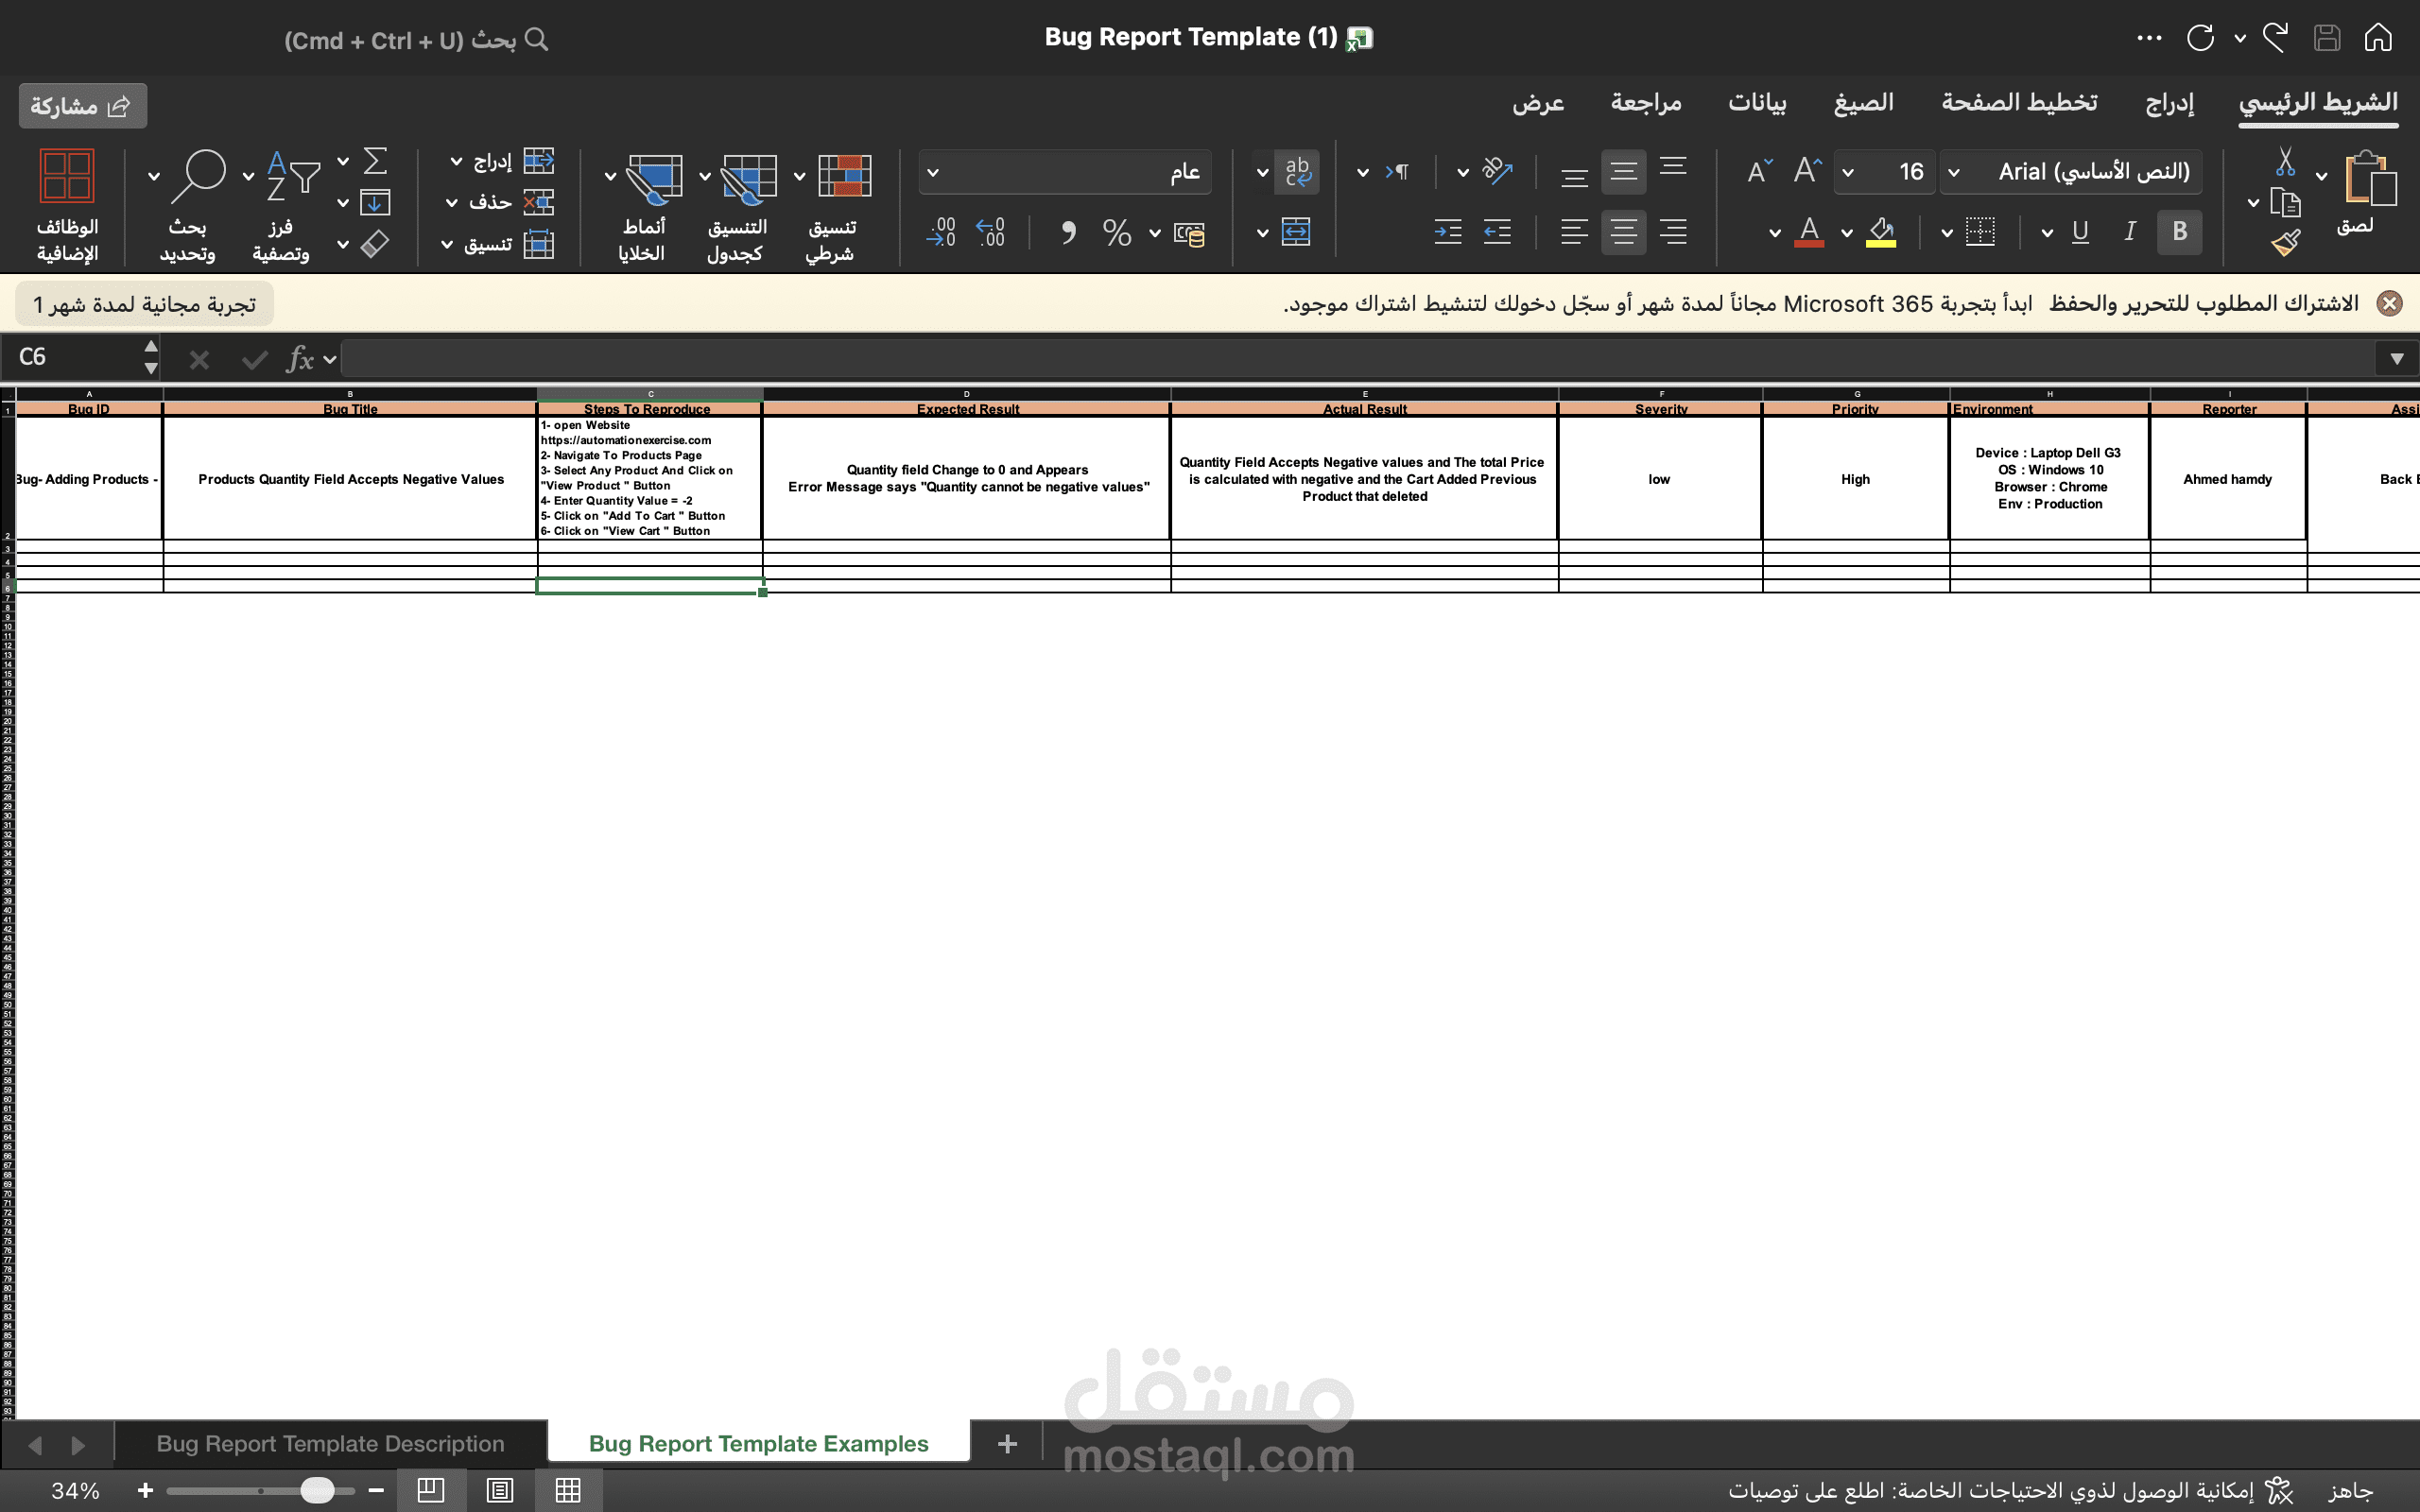Click the one-month free trial button
This screenshot has width=2420, height=1512.
pos(144,304)
